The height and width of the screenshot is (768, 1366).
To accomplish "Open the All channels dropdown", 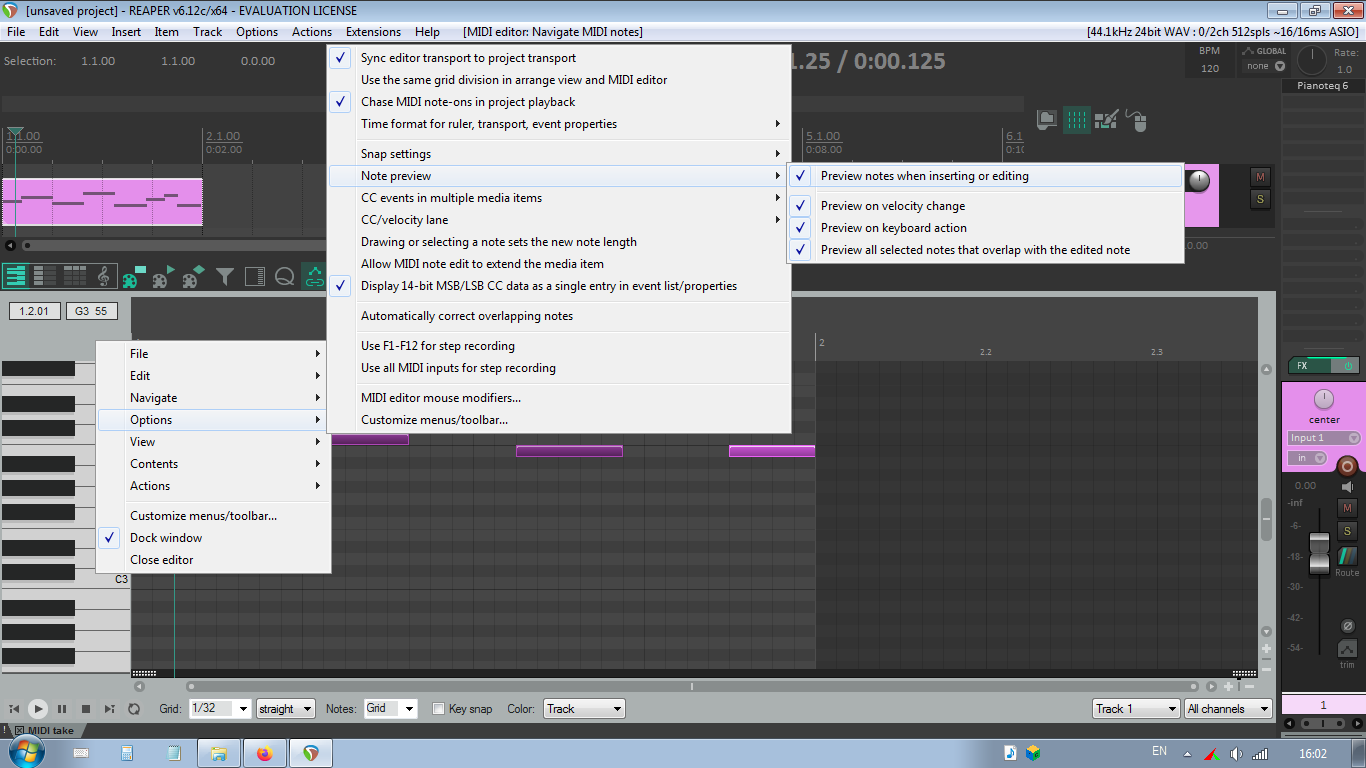I will [x=1228, y=709].
